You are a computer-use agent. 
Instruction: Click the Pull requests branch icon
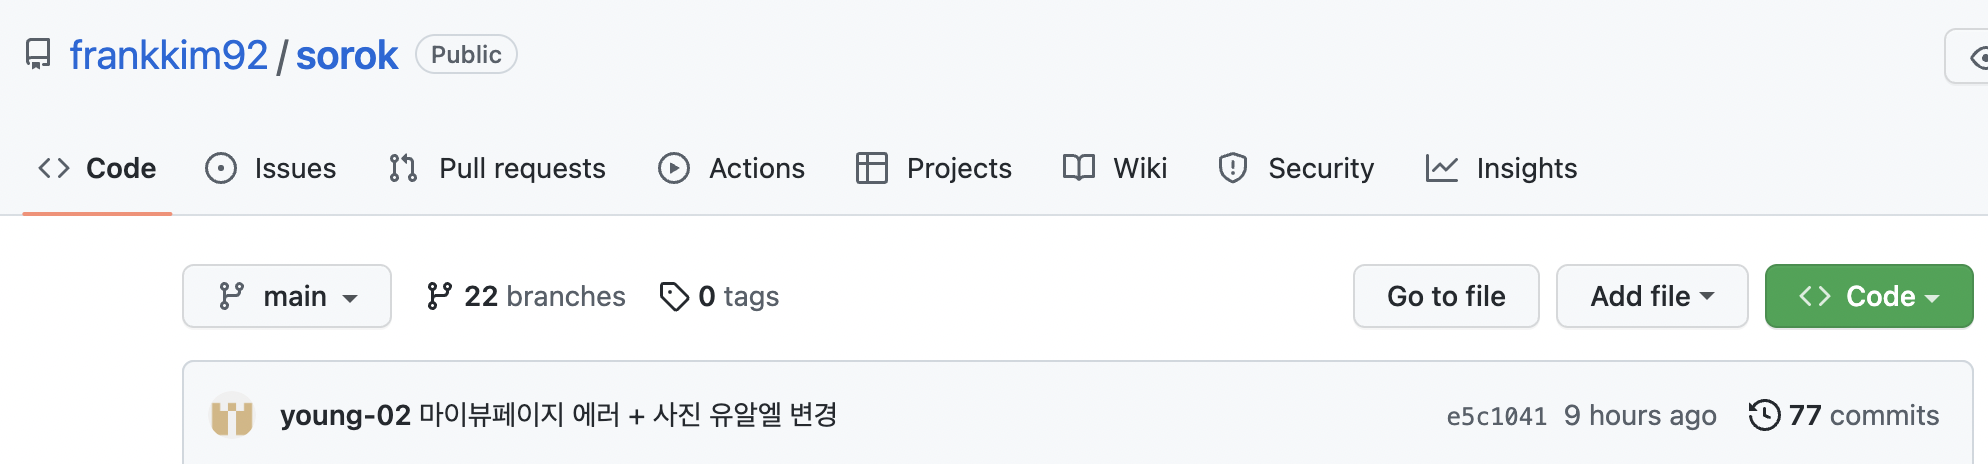pyautogui.click(x=403, y=168)
